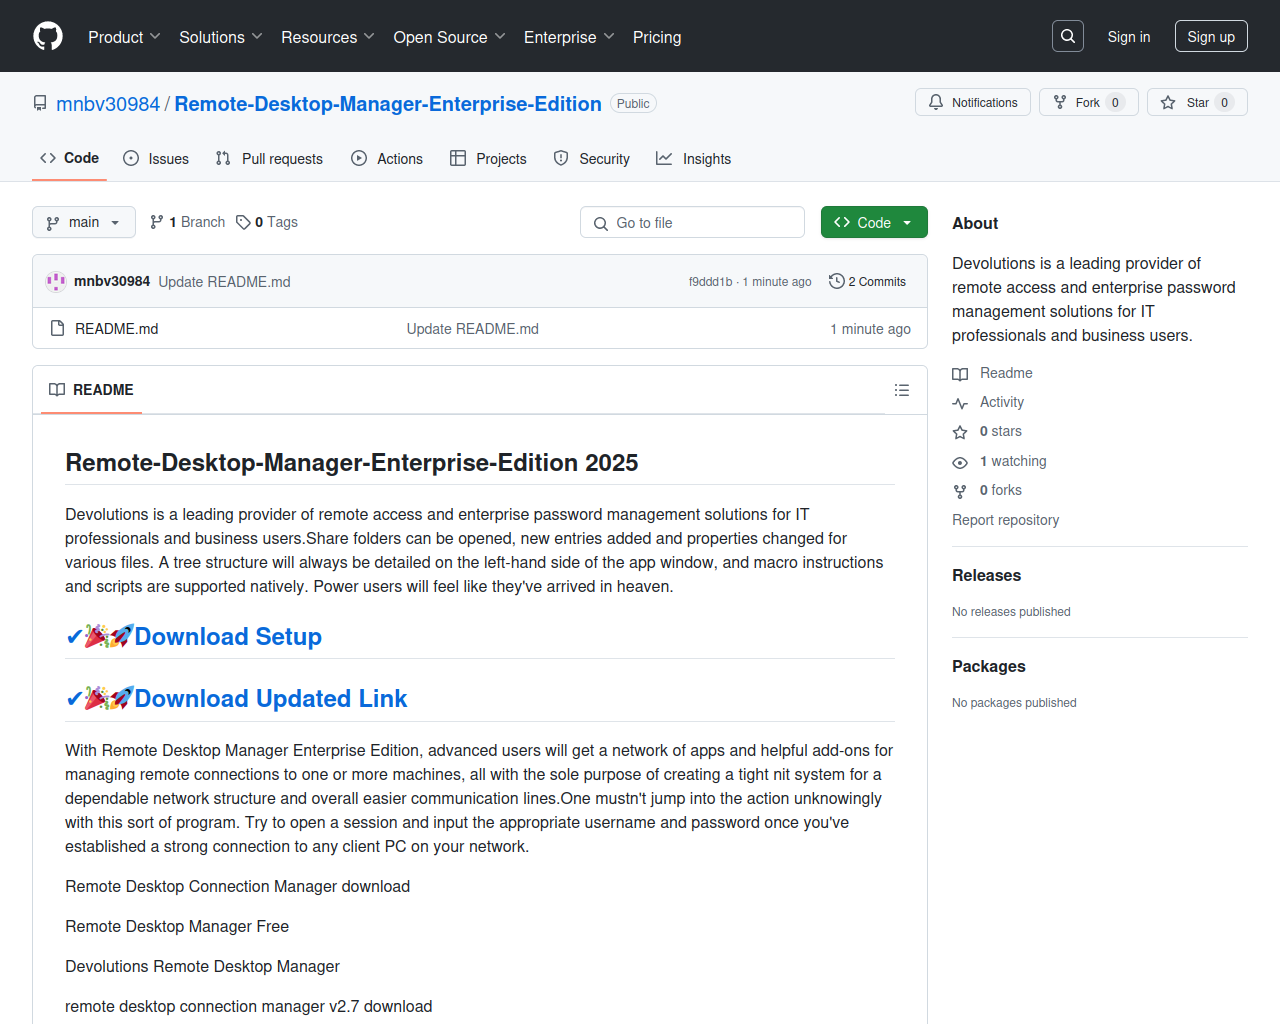Click the branch icon beside 1 Branch
Viewport: 1280px width, 1024px height.
coord(157,222)
